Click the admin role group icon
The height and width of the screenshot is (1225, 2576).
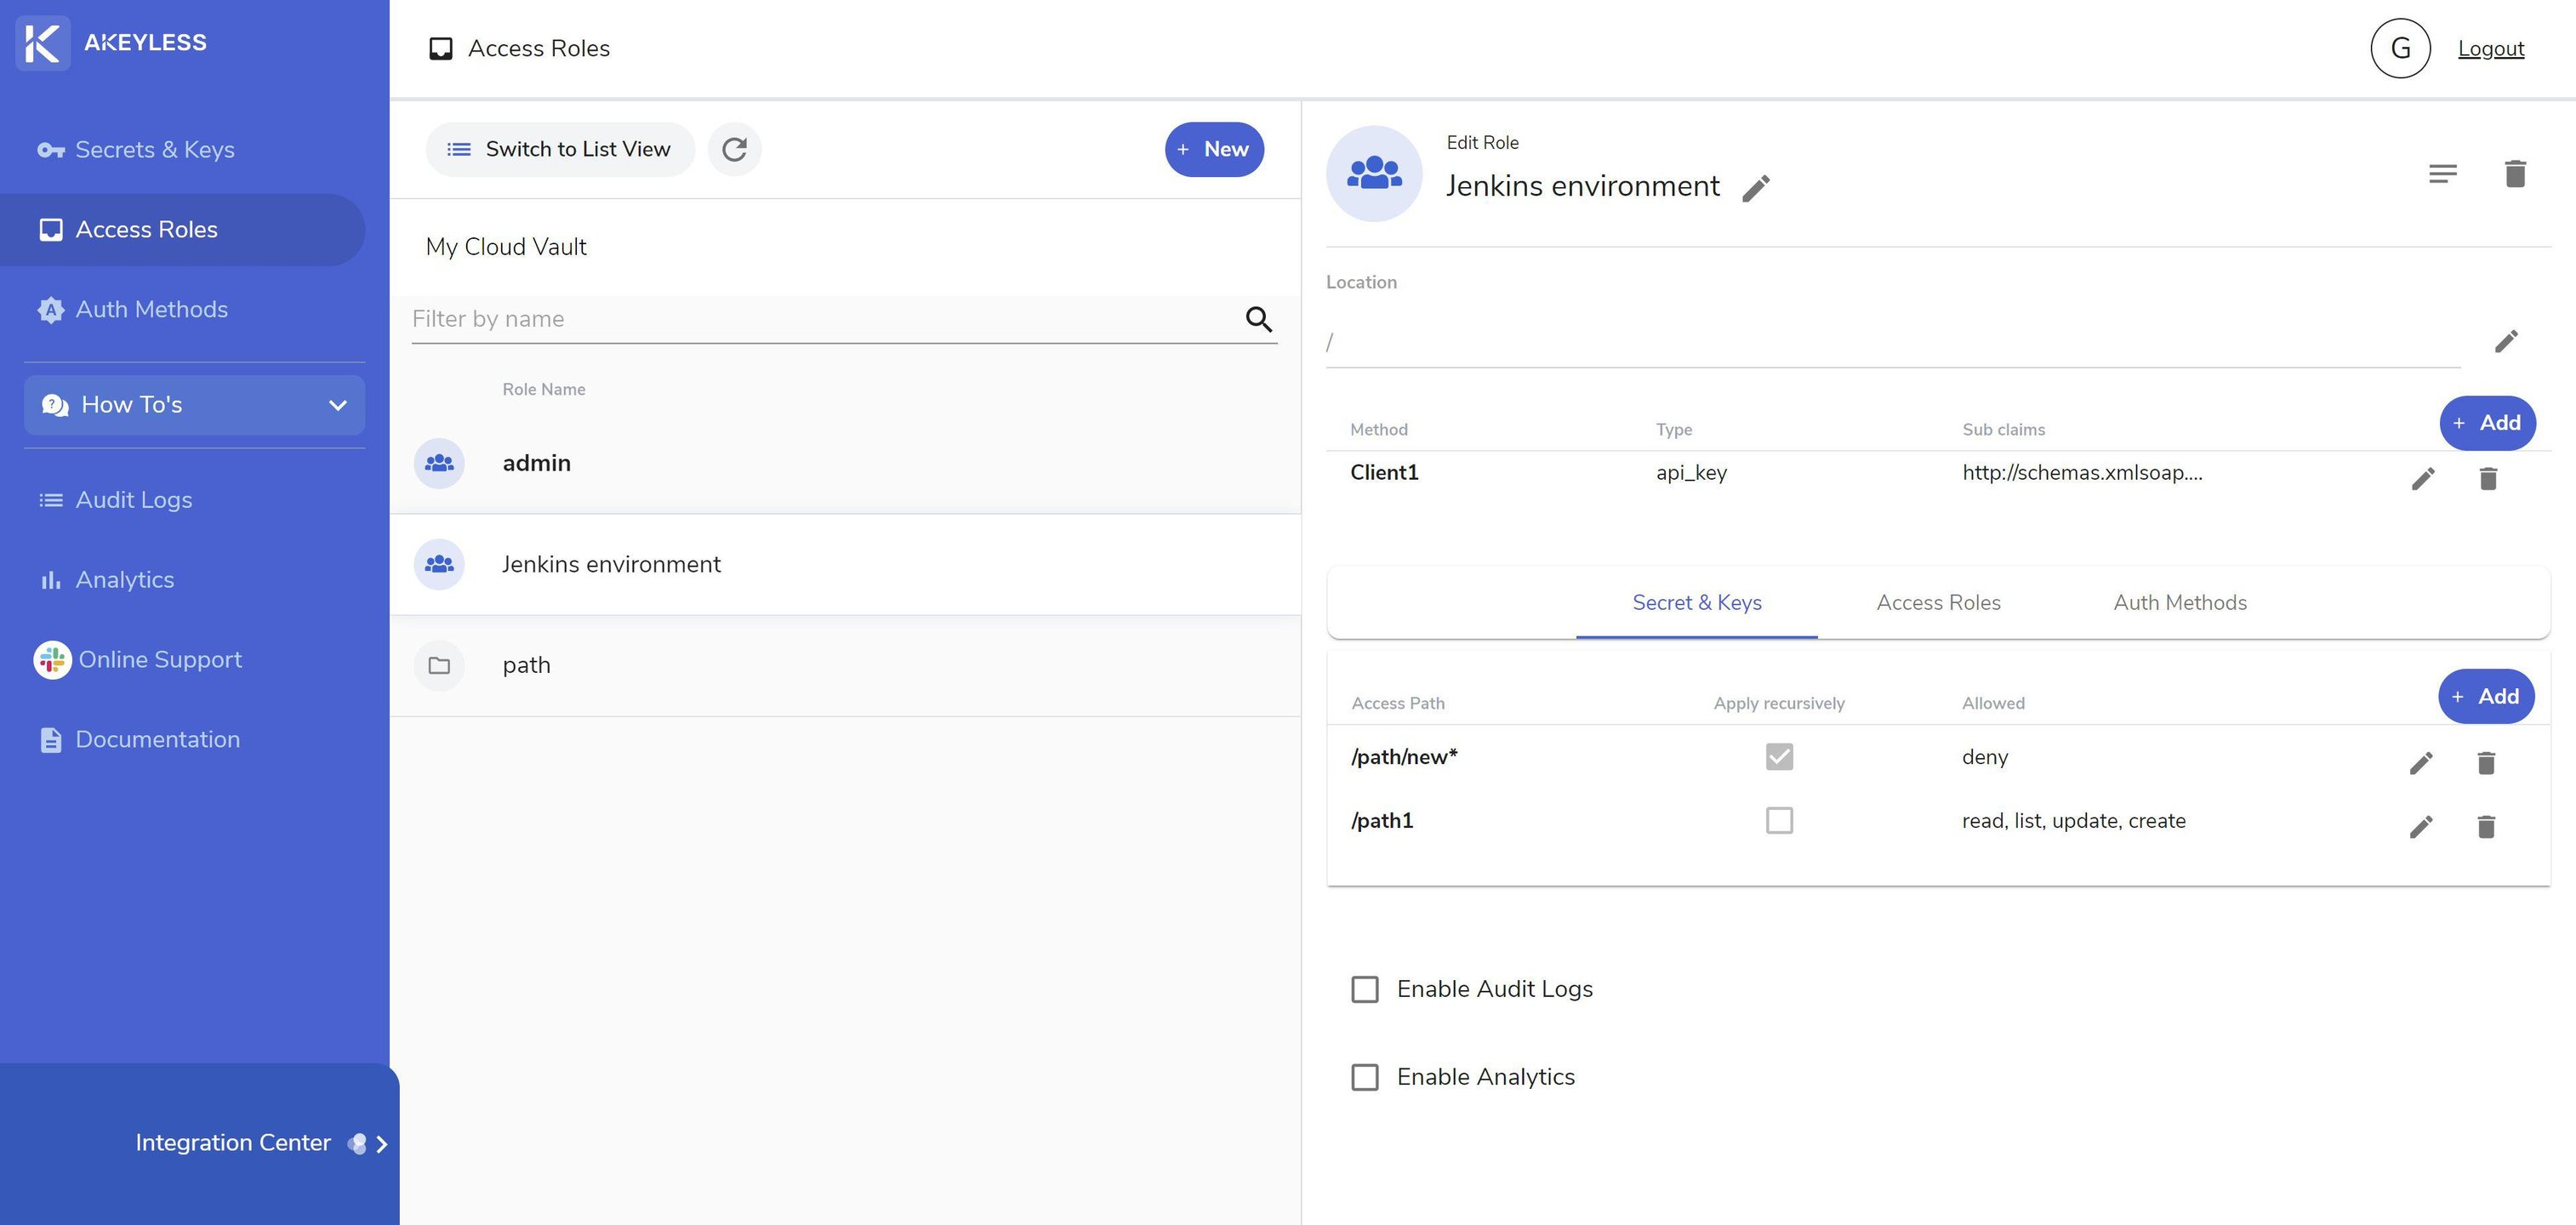click(x=439, y=464)
